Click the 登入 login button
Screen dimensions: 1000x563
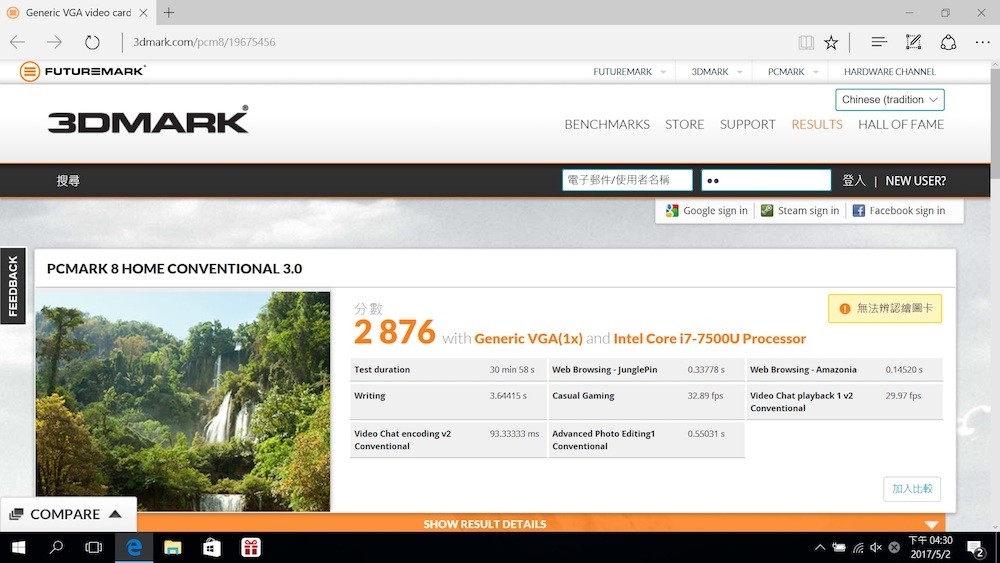click(x=854, y=181)
